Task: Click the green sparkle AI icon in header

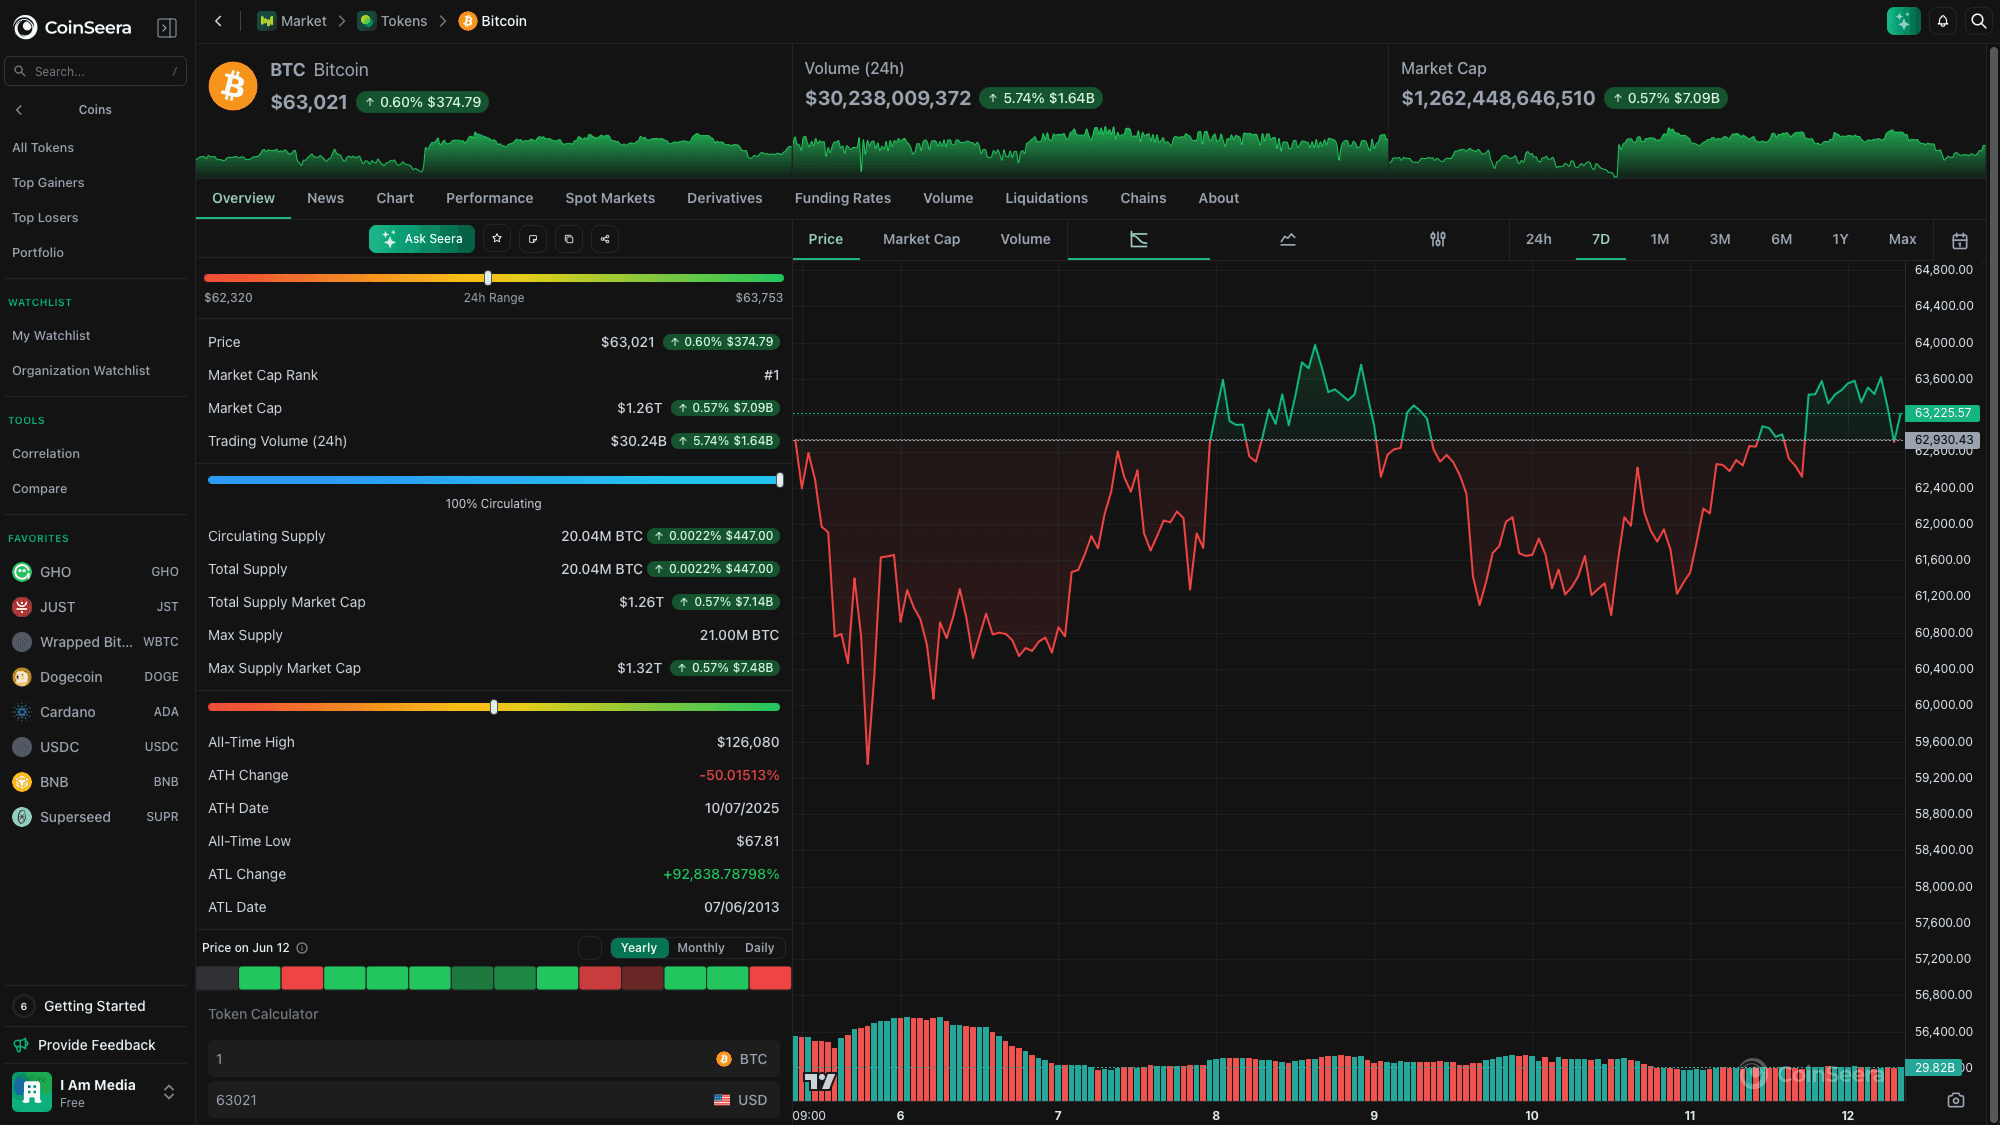Action: click(x=1903, y=21)
